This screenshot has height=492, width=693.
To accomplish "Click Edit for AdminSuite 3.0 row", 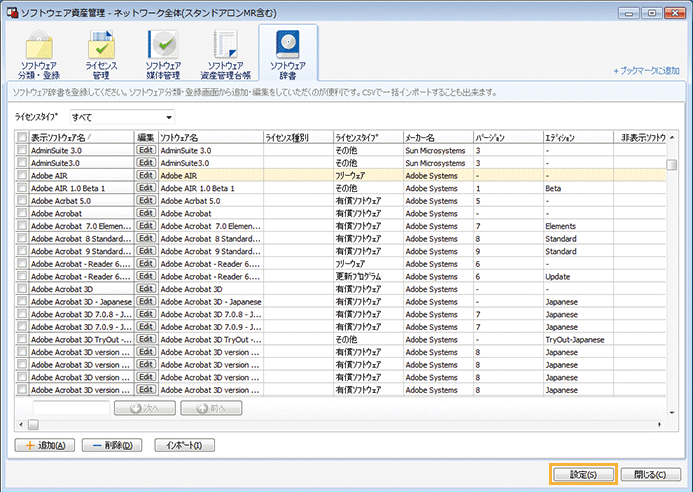I will coord(146,150).
